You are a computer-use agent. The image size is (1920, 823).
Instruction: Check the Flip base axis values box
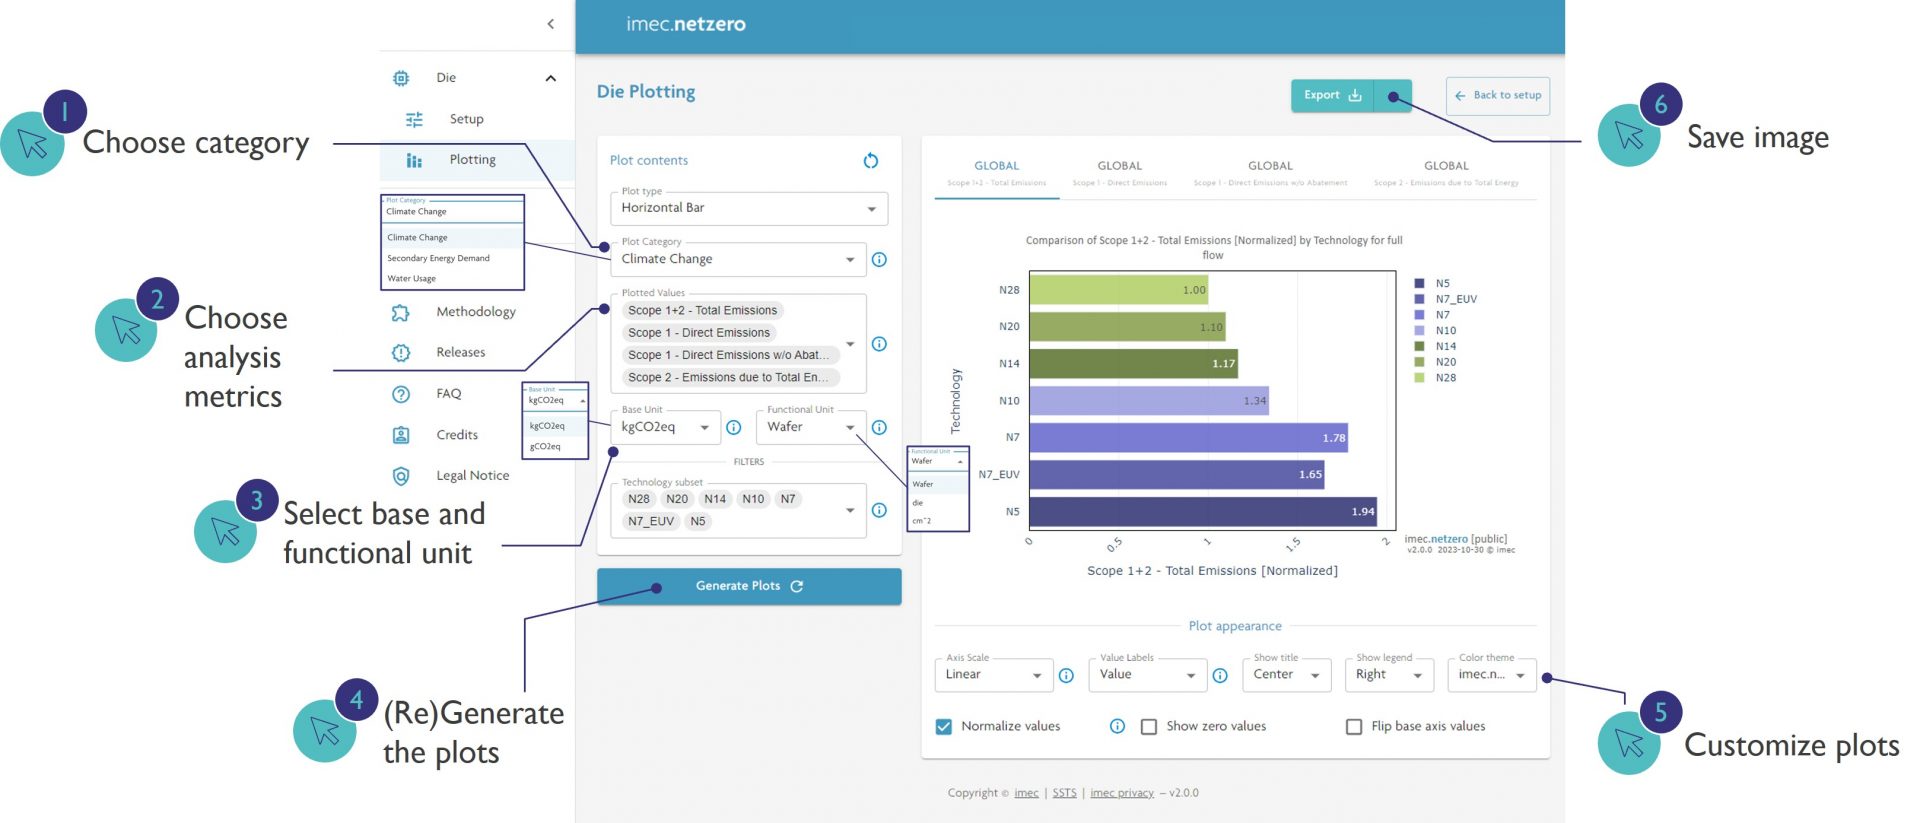[x=1354, y=727]
